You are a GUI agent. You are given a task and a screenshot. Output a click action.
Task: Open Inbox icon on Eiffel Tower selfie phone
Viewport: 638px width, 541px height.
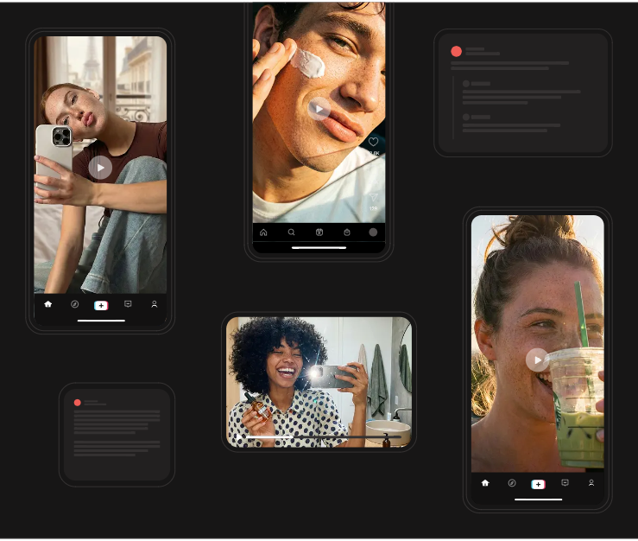(x=128, y=304)
